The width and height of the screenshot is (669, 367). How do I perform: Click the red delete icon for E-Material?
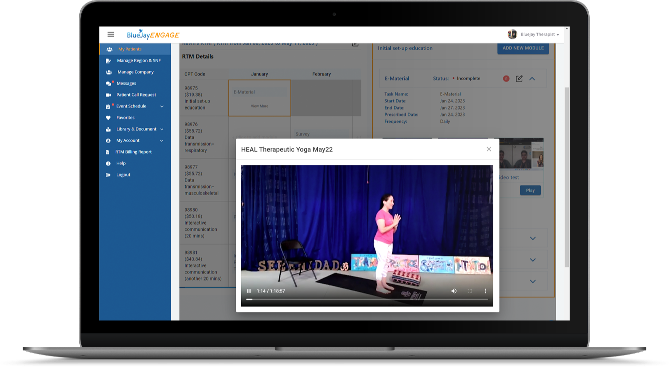tap(506, 79)
